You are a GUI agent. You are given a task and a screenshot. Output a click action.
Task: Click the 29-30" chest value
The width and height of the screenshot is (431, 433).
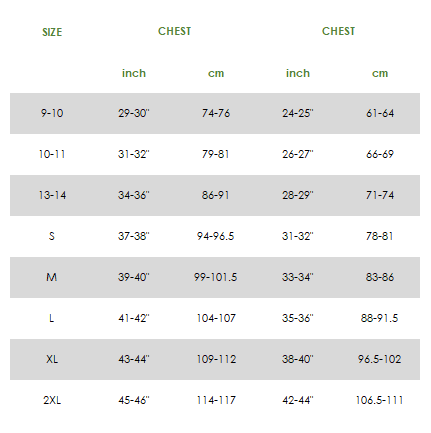(x=134, y=113)
